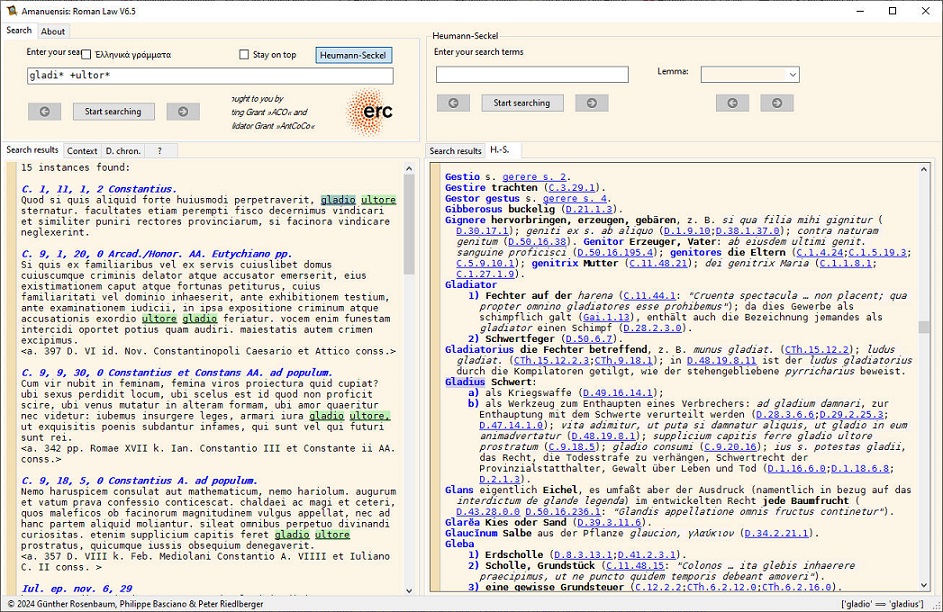Click heading 'C. 9, 1, 20, 0 Arcad./Honor.'
The image size is (943, 612).
pos(156,254)
